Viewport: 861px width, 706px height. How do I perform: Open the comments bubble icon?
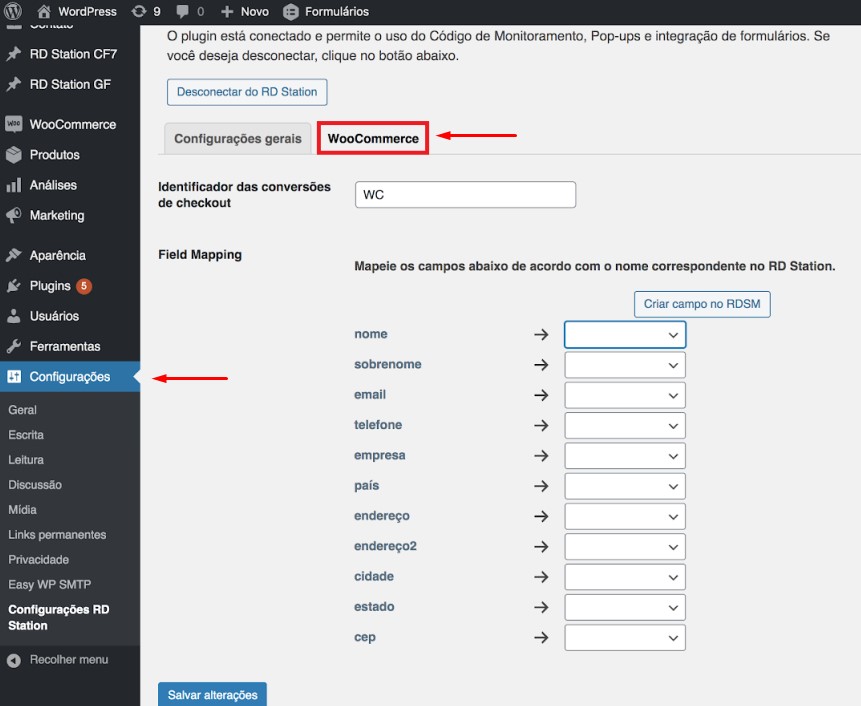[183, 12]
